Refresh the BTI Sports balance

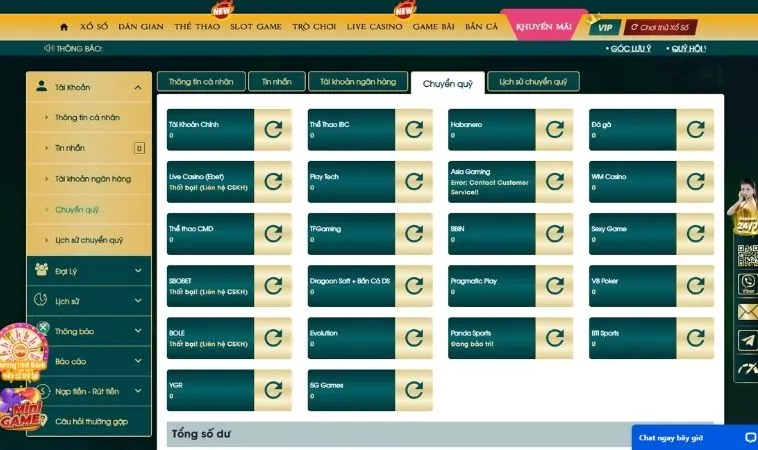pos(695,338)
